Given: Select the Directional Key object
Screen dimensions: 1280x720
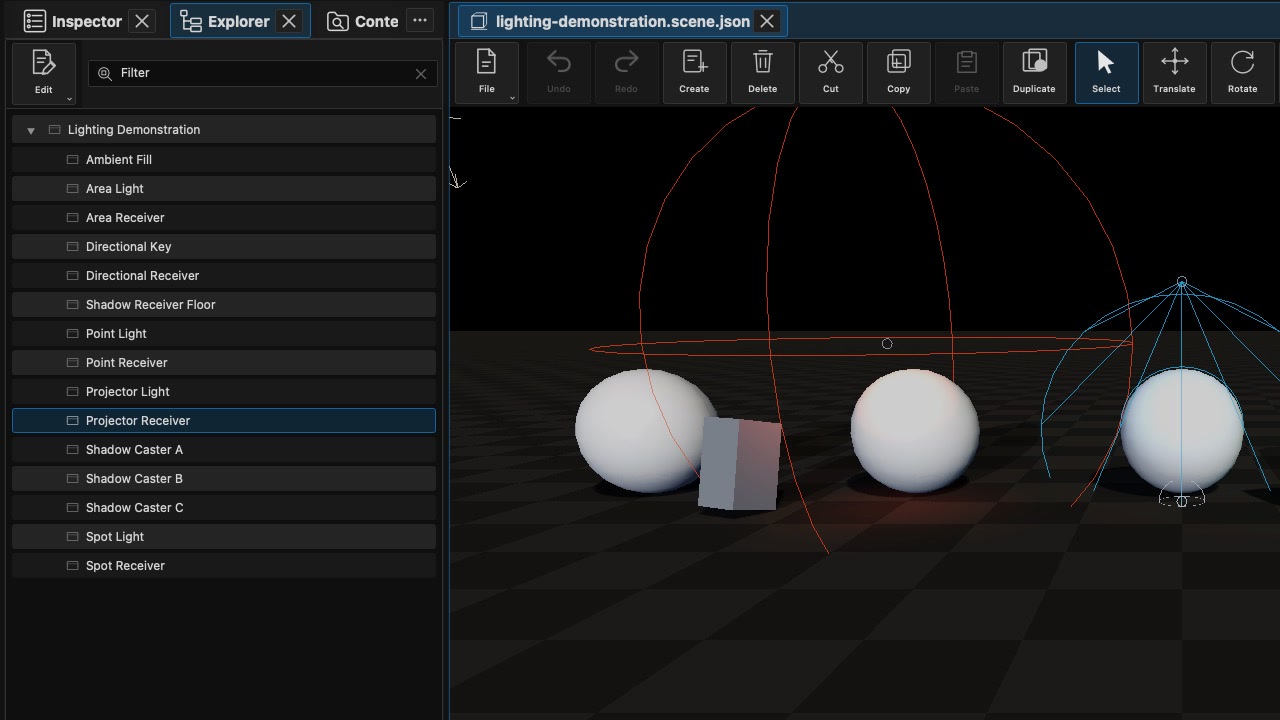Looking at the screenshot, I should tap(224, 247).
